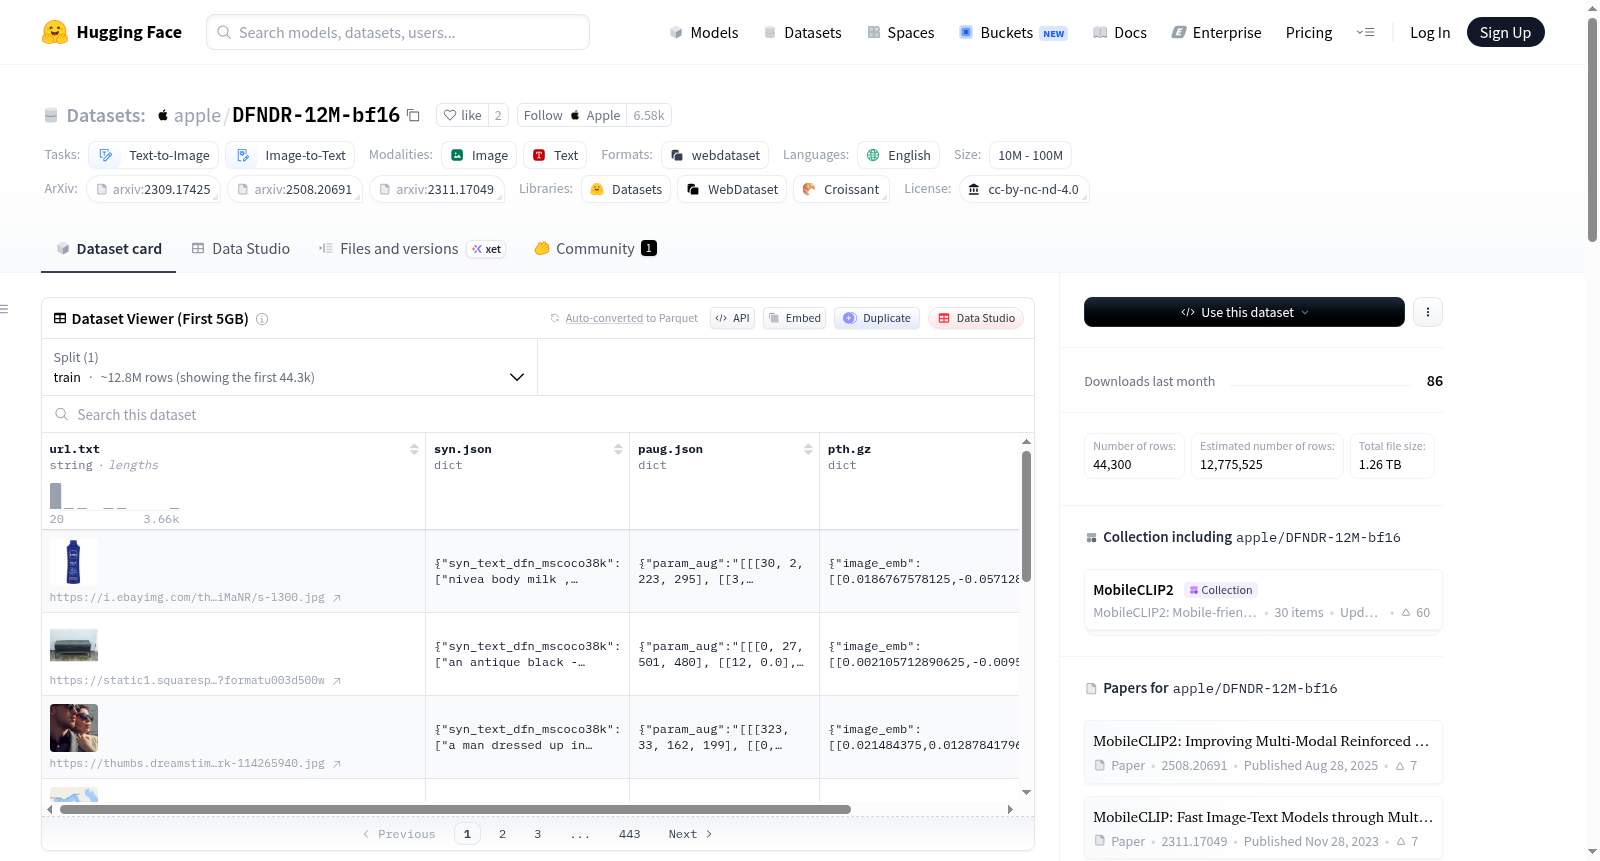The image size is (1600, 861).
Task: Select the Image-to-Text task tag
Action: [290, 155]
